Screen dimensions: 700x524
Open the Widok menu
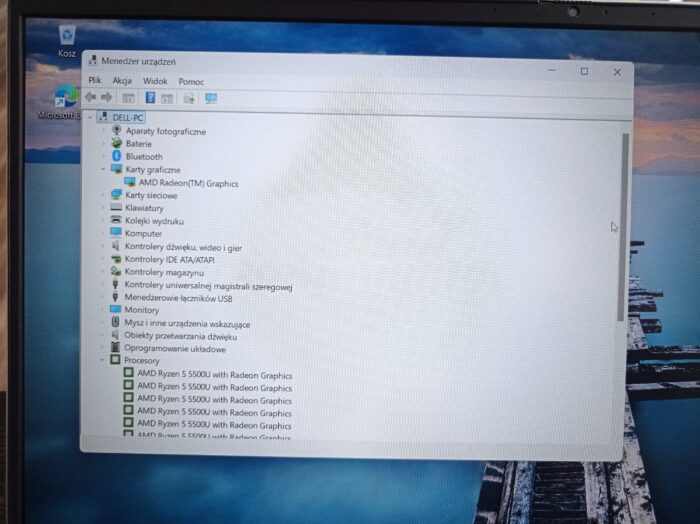point(155,81)
